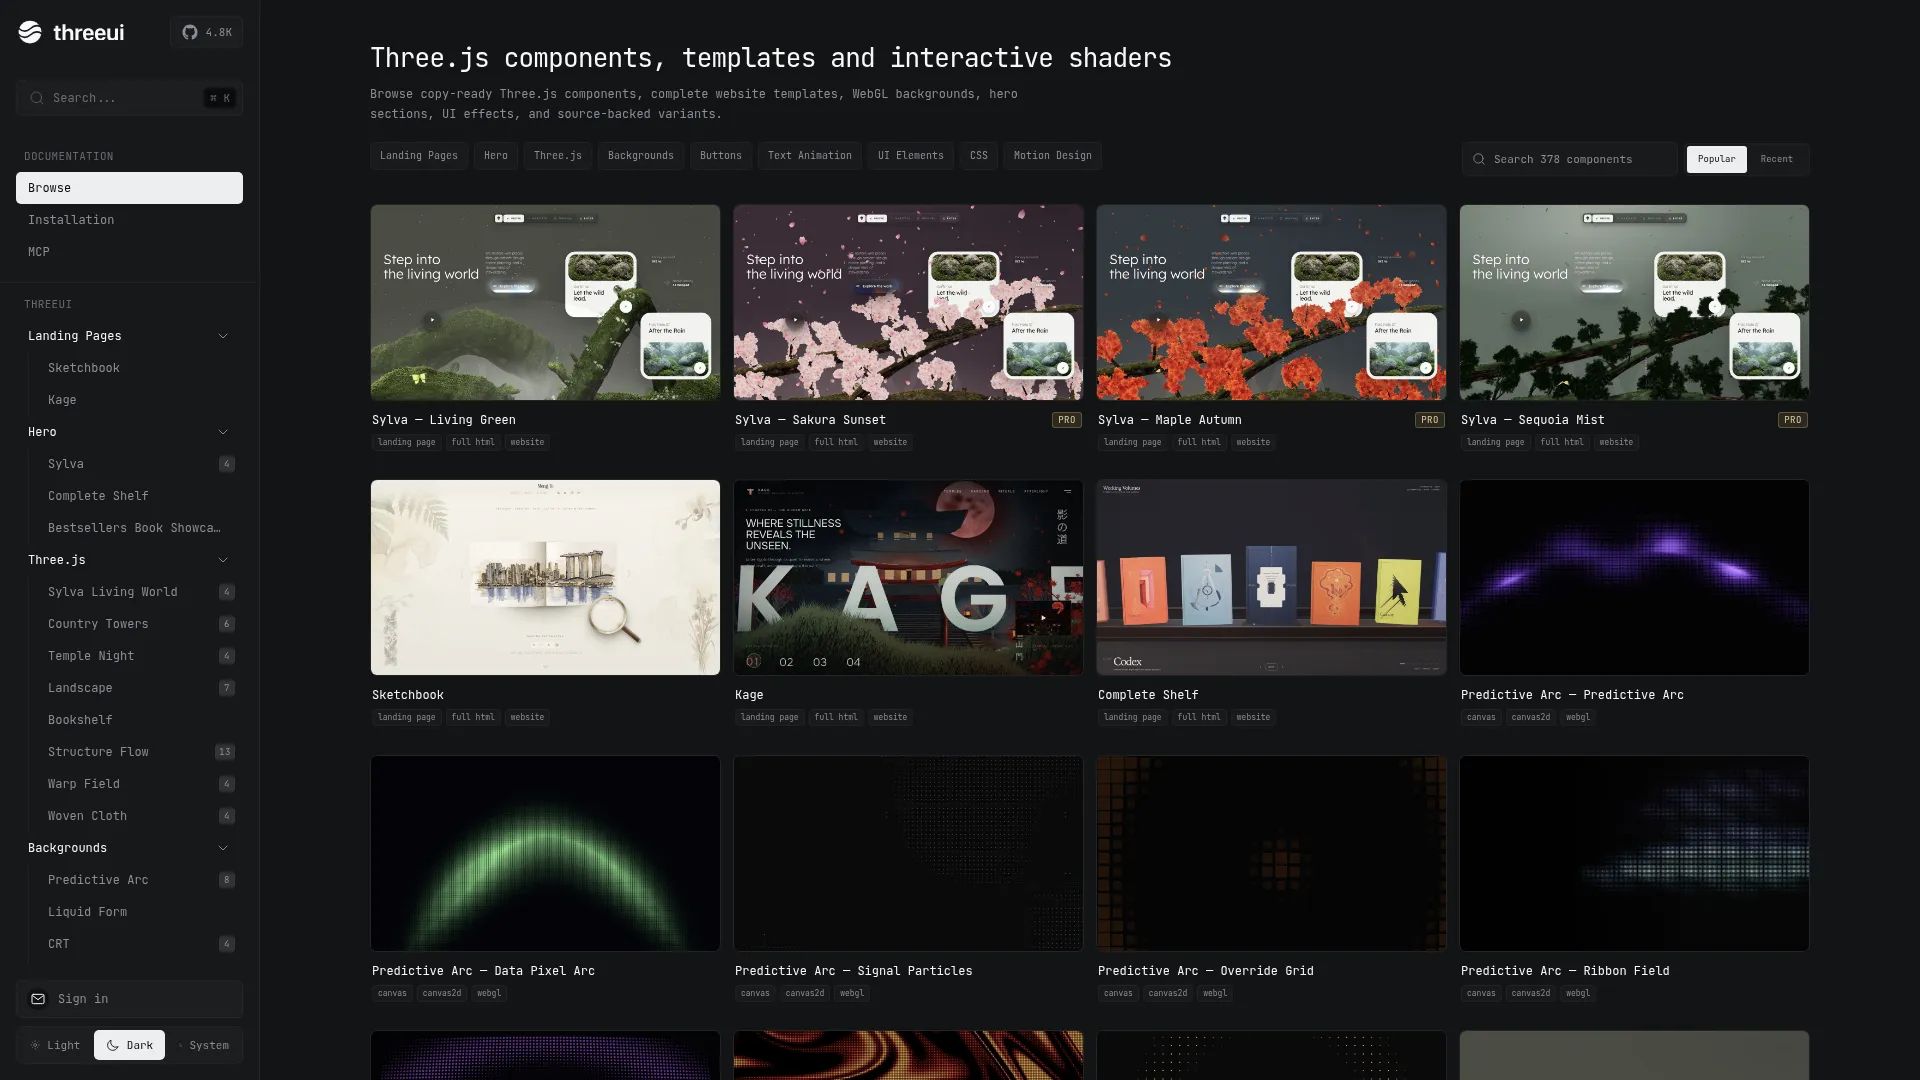The height and width of the screenshot is (1080, 1920).
Task: Collapse the Backgrounds sidebar section
Action: pos(223,848)
